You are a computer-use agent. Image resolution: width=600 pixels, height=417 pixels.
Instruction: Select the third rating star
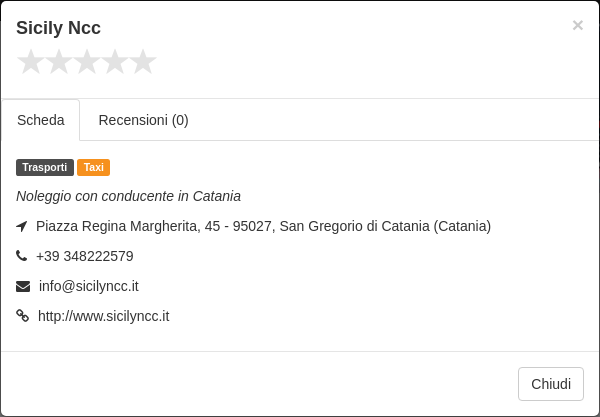click(x=87, y=62)
